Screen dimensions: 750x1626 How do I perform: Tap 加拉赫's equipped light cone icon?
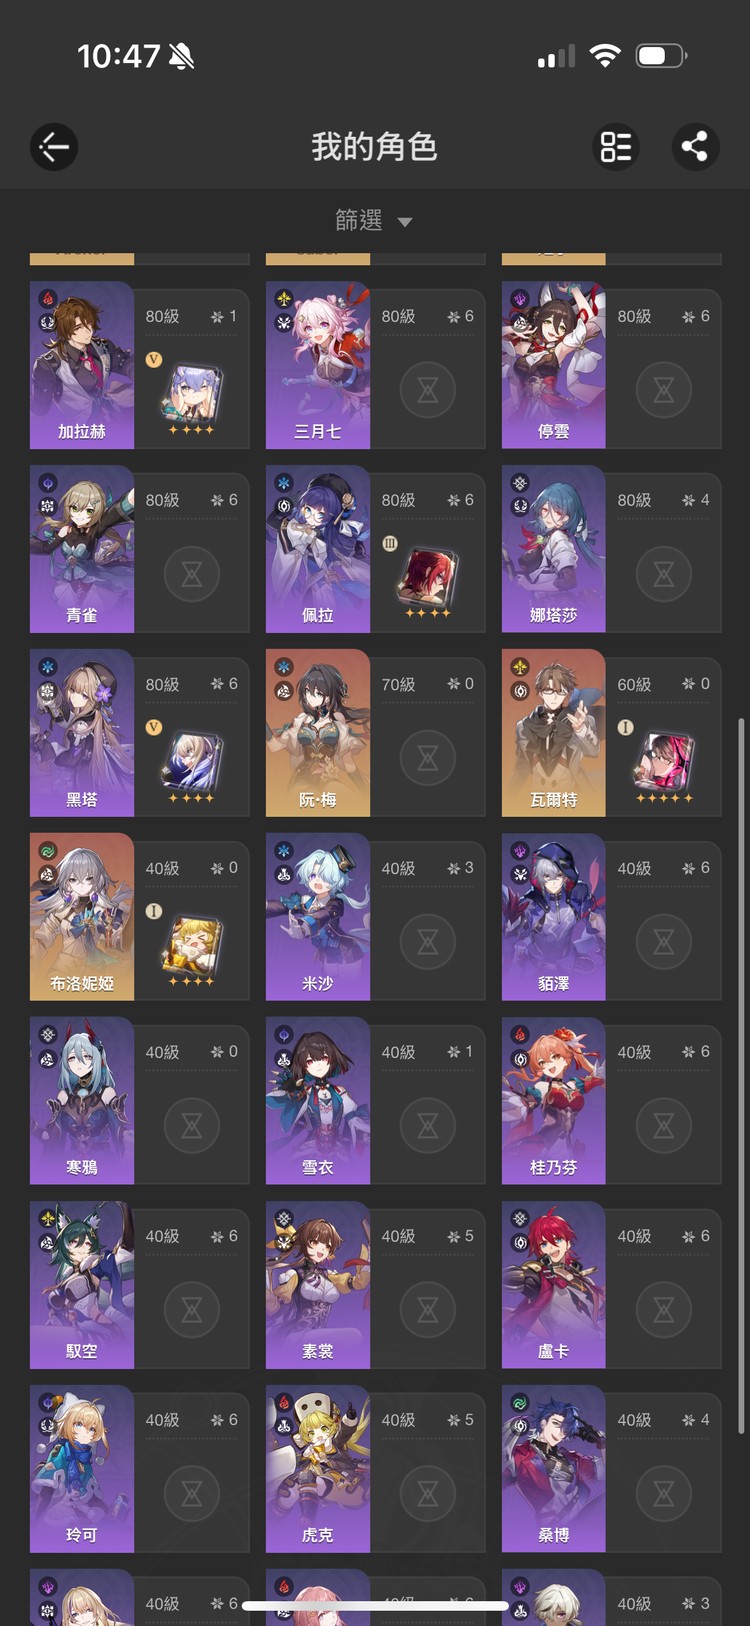pos(191,394)
